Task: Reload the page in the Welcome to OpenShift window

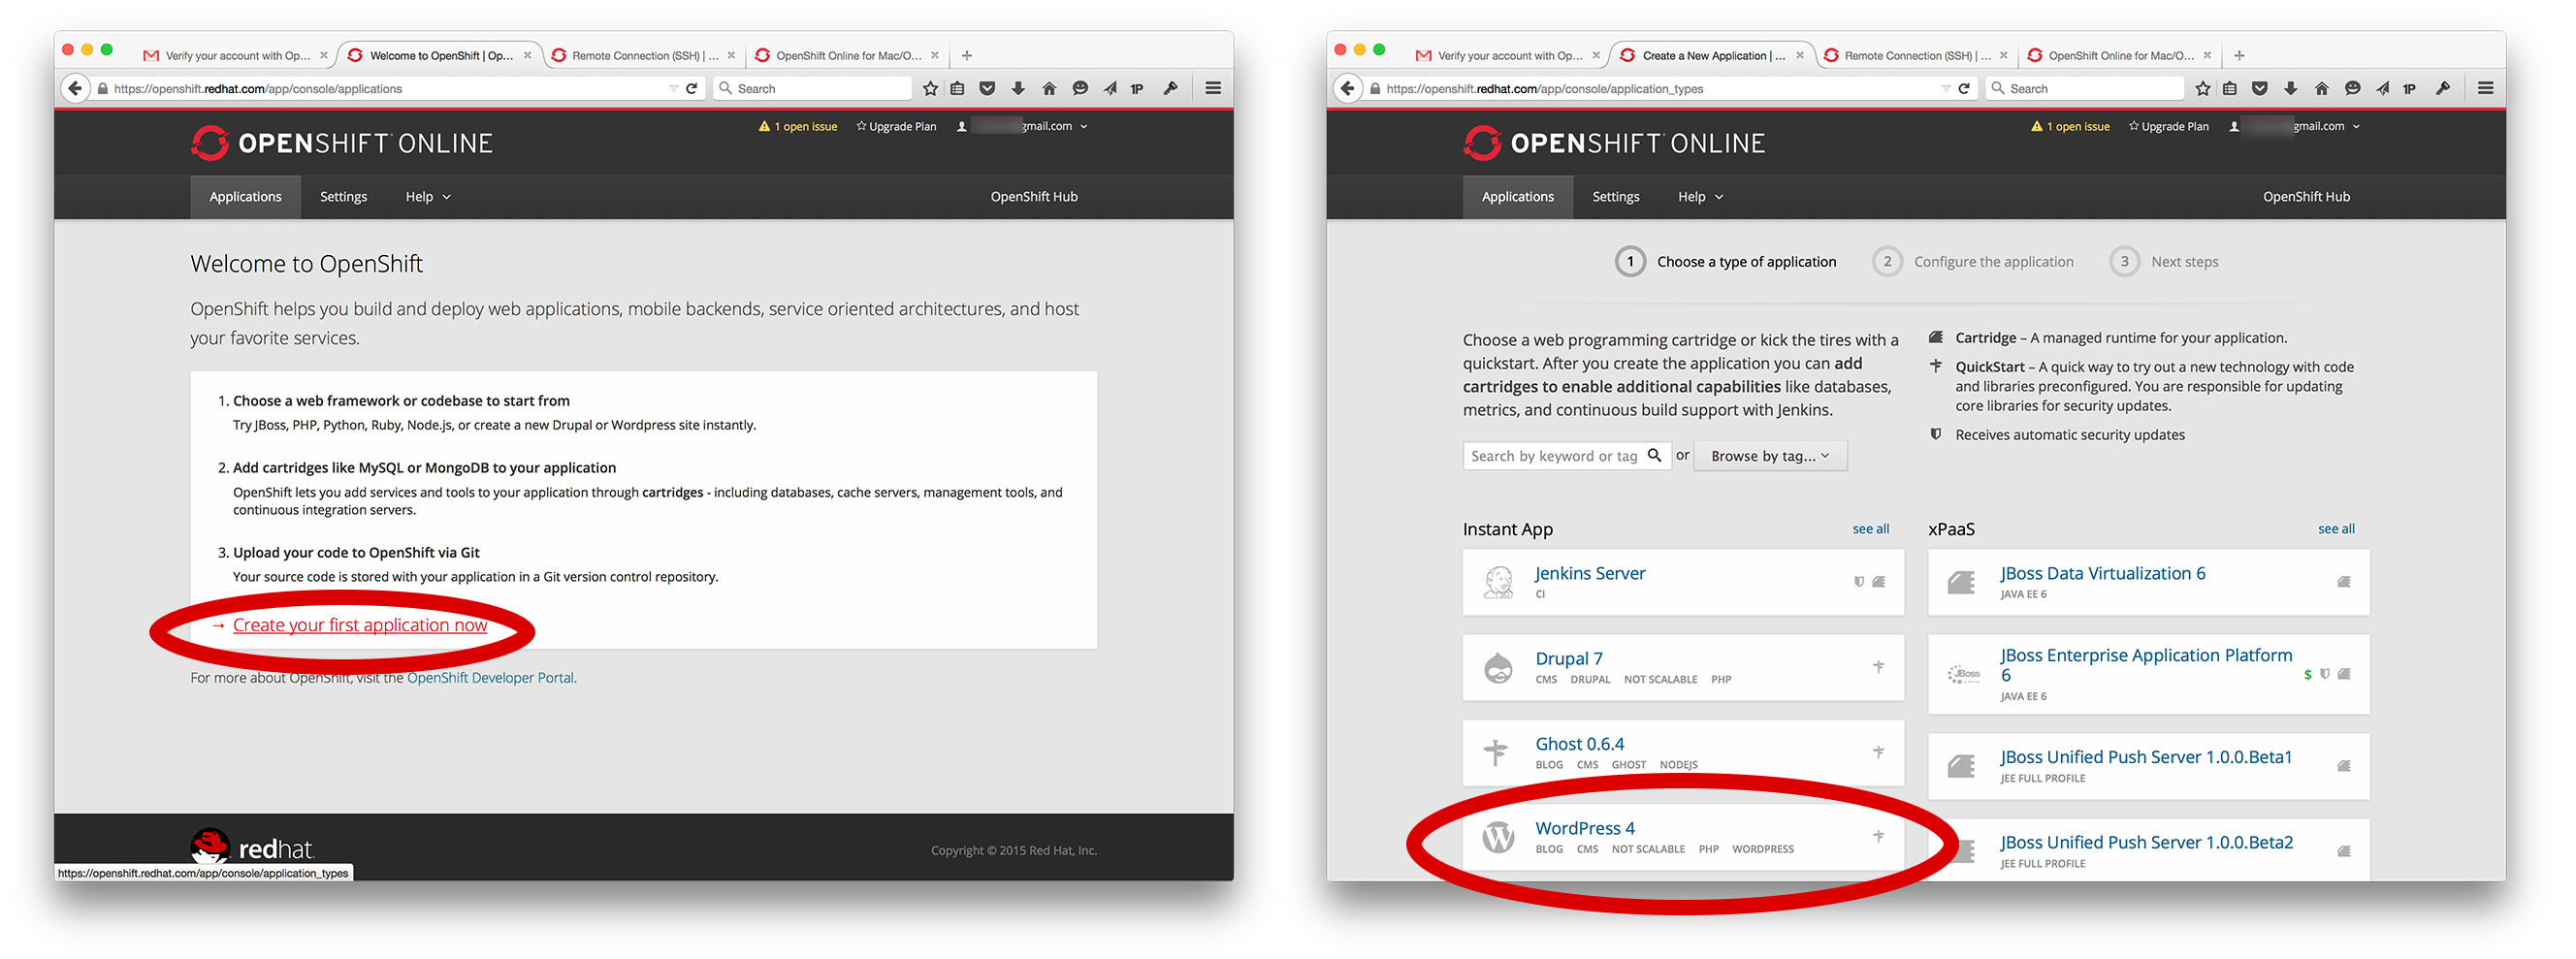Action: coord(691,88)
